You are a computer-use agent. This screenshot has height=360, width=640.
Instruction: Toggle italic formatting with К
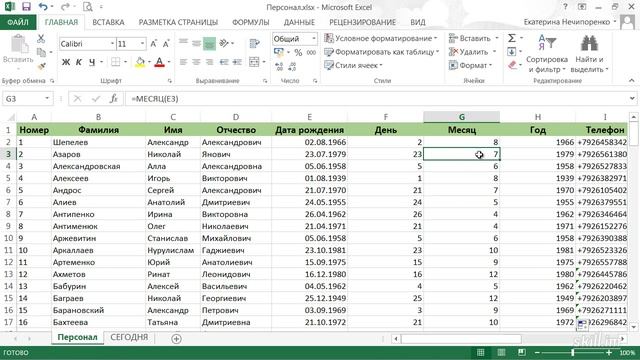click(x=79, y=62)
